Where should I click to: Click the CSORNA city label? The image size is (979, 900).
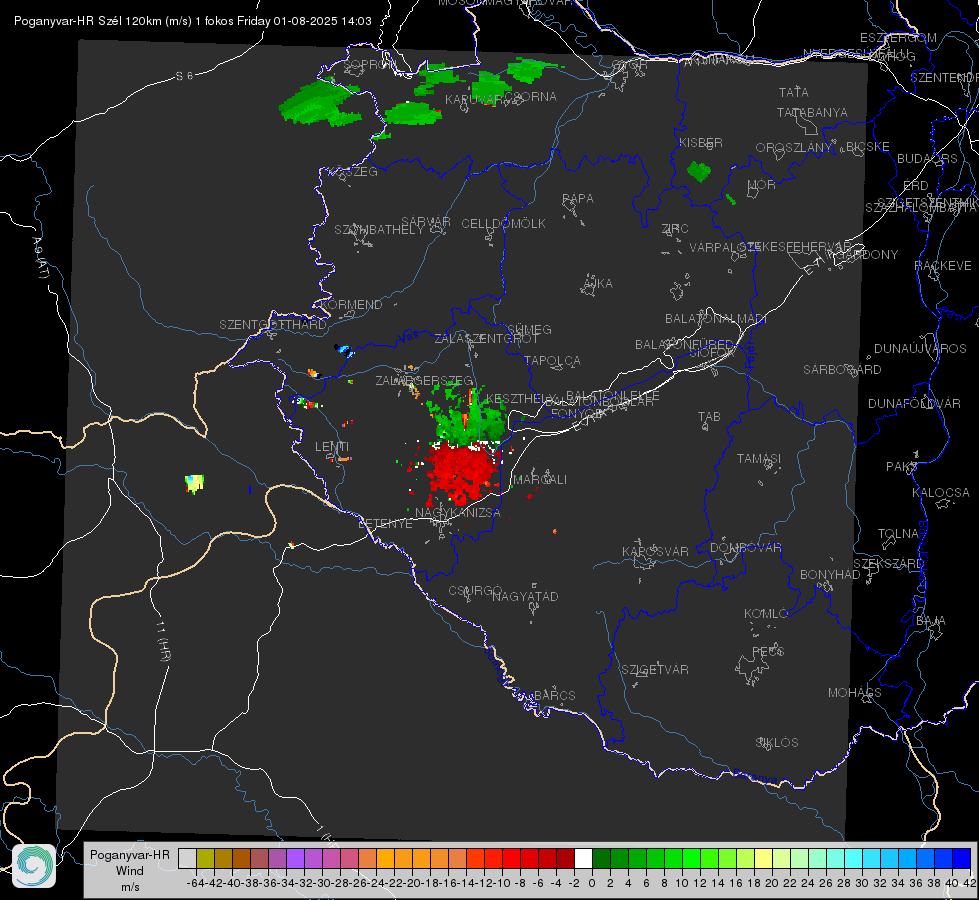(531, 96)
